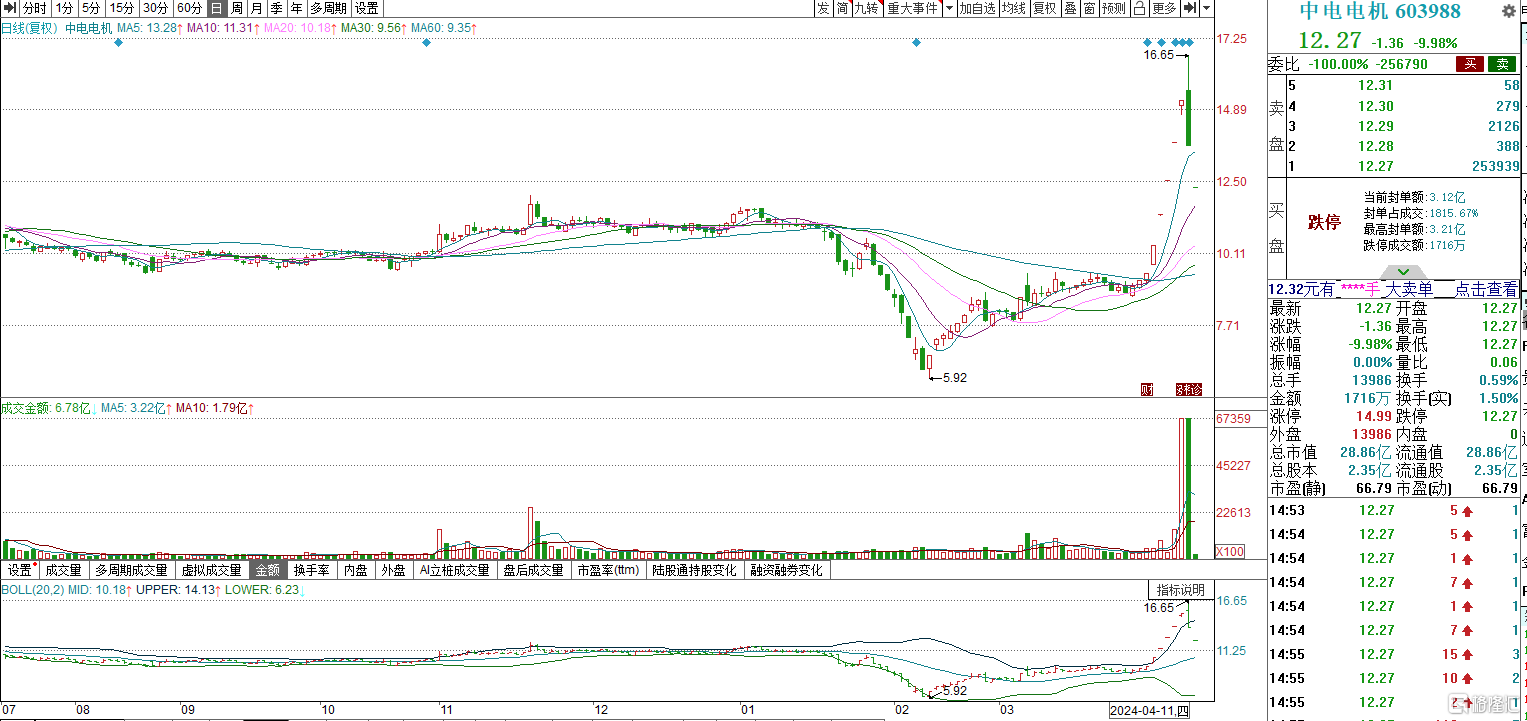Viewport: 1527px width, 721px height.
Task: Select 金额 indicator tab
Action: tap(268, 570)
